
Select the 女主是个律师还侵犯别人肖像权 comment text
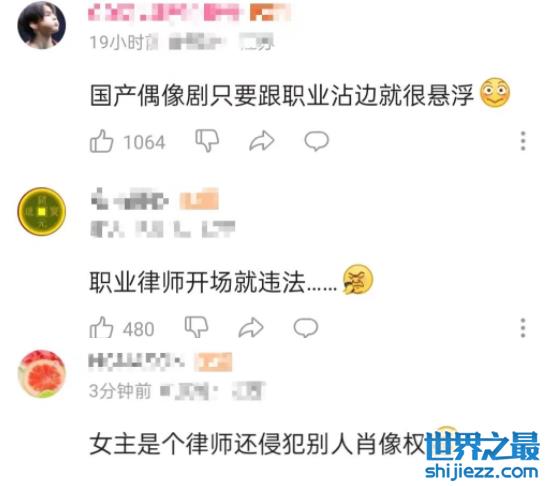[257, 444]
